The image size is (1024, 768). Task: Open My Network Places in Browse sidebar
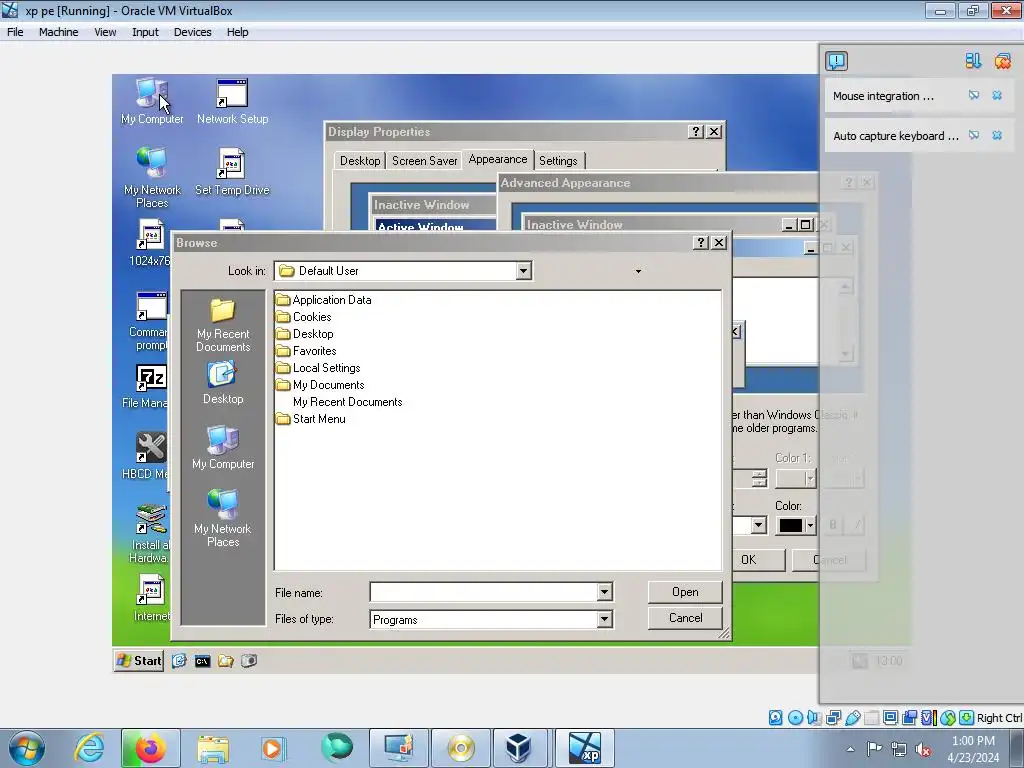[223, 518]
